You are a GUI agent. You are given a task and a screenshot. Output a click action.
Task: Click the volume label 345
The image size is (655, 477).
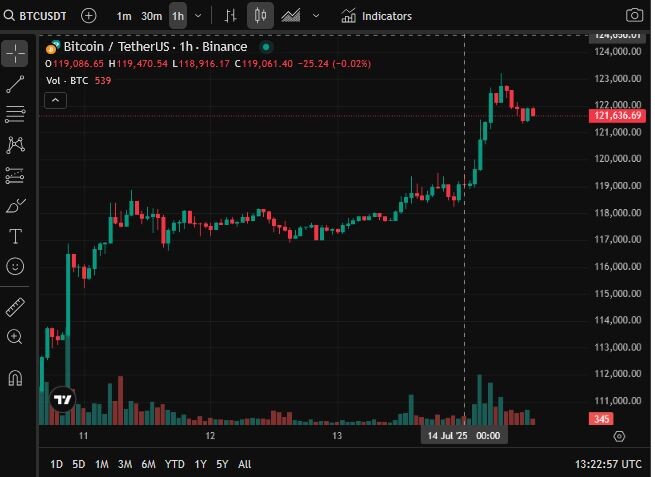tap(602, 419)
